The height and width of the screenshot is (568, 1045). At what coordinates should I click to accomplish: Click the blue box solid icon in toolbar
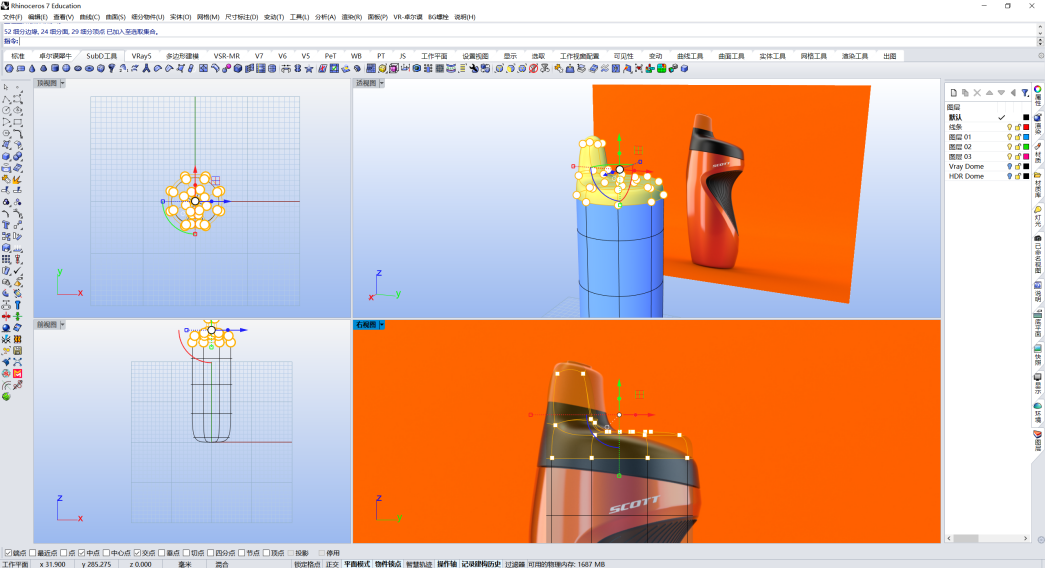click(238, 69)
